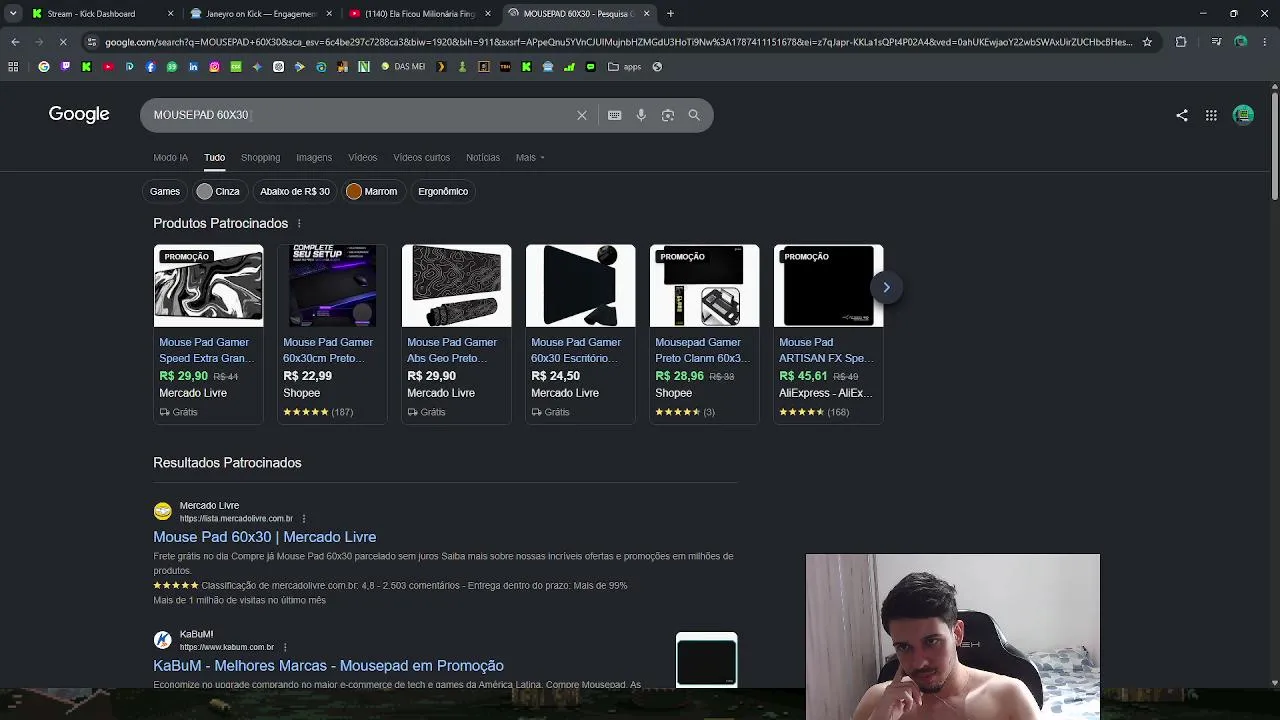The width and height of the screenshot is (1280, 720).
Task: Open the Facebook bookmark icon
Action: 151,67
